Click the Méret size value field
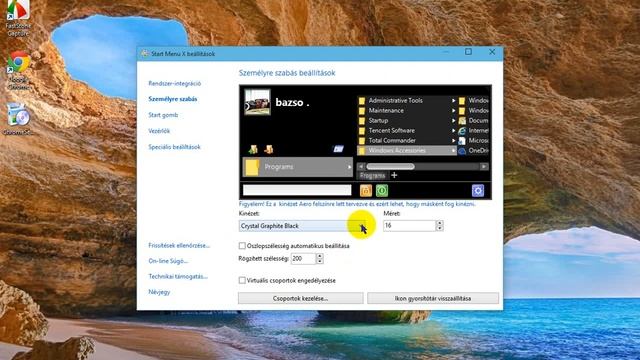 pos(409,226)
